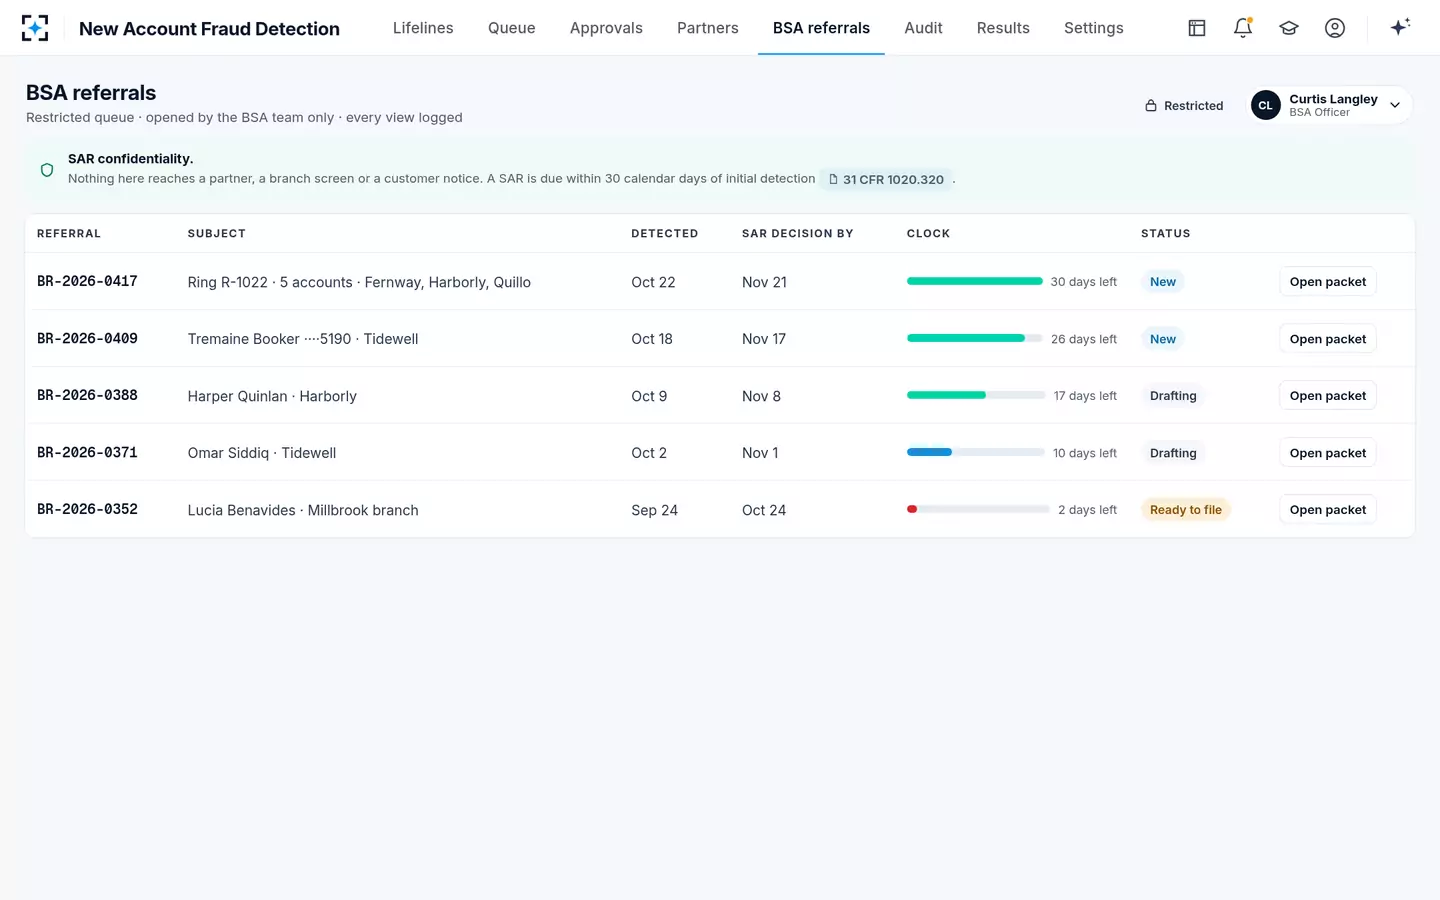Launch the sparkle AI assistant
Screen dimensions: 1440x900
[1400, 27]
